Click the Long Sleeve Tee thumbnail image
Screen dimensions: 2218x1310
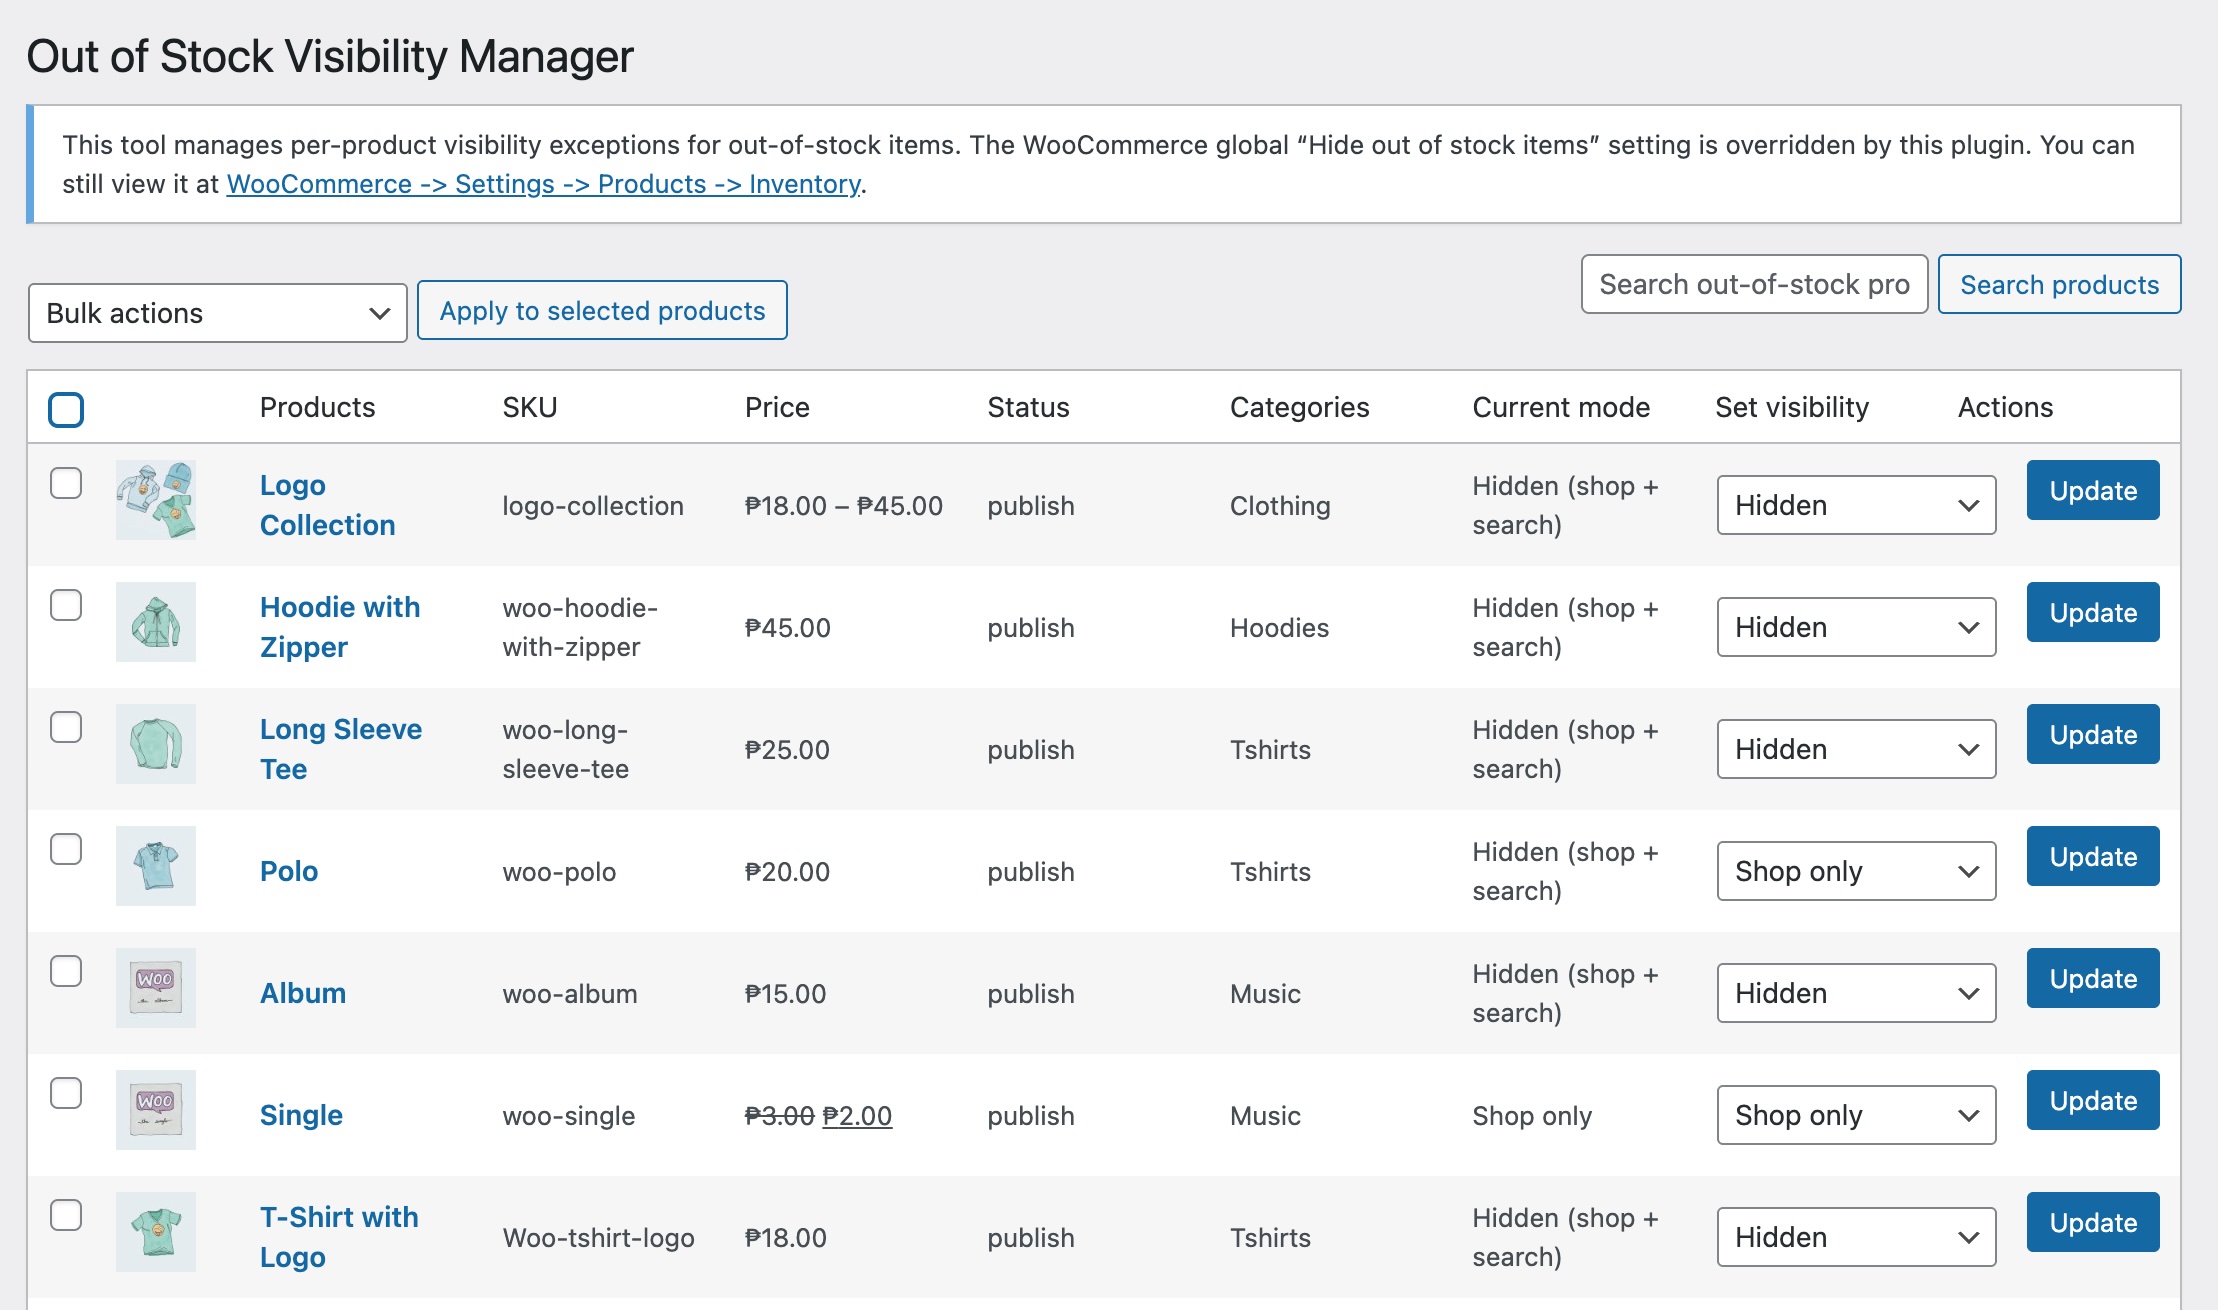click(x=155, y=744)
